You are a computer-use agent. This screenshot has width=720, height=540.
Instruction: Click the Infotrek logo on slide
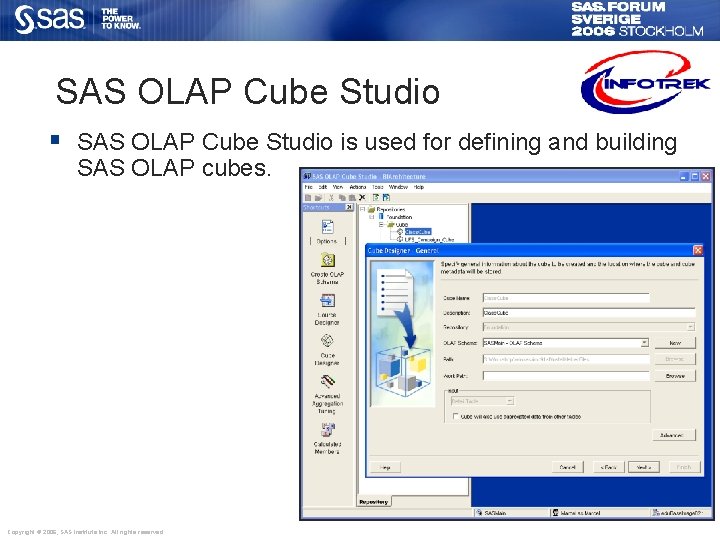pos(646,82)
